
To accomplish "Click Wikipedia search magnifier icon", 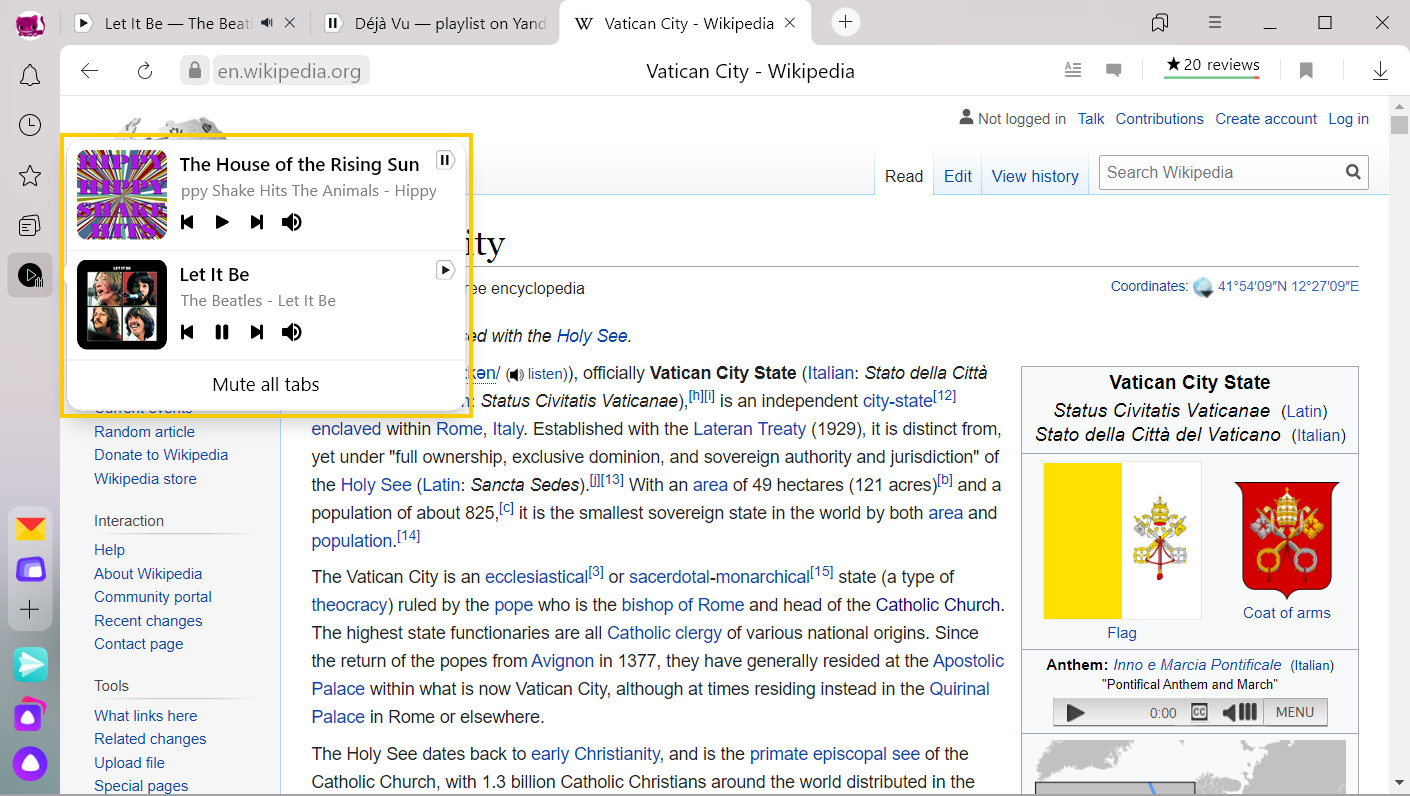I will 1353,172.
